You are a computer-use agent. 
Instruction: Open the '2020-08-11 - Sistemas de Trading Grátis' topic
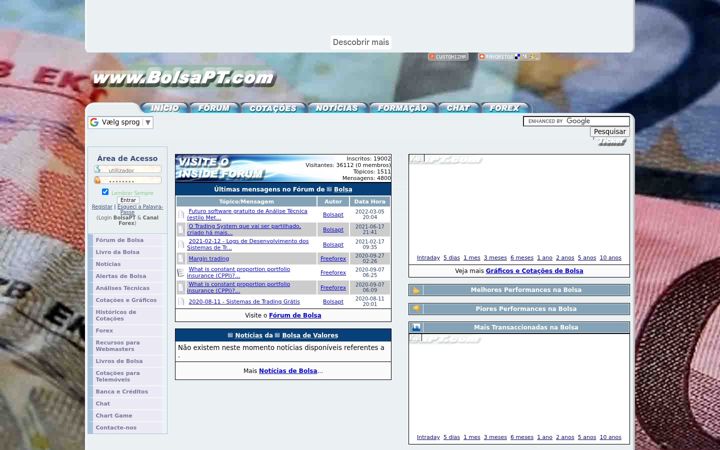coord(244,302)
